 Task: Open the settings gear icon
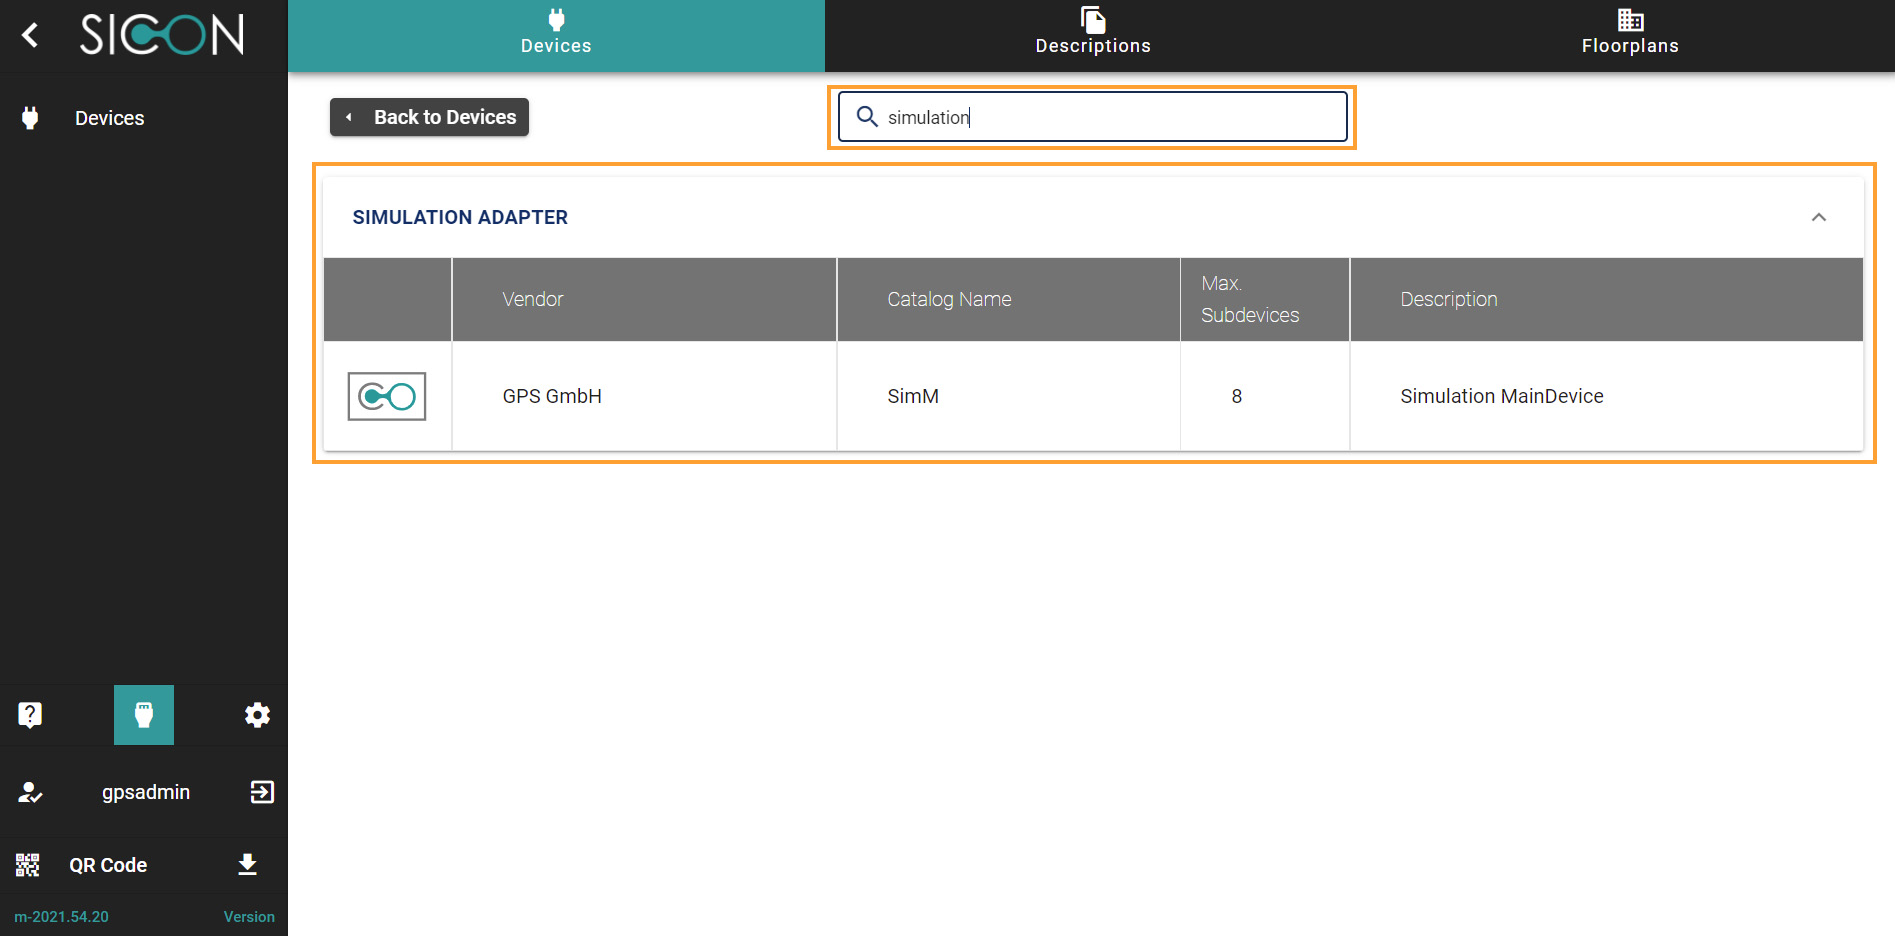tap(257, 715)
